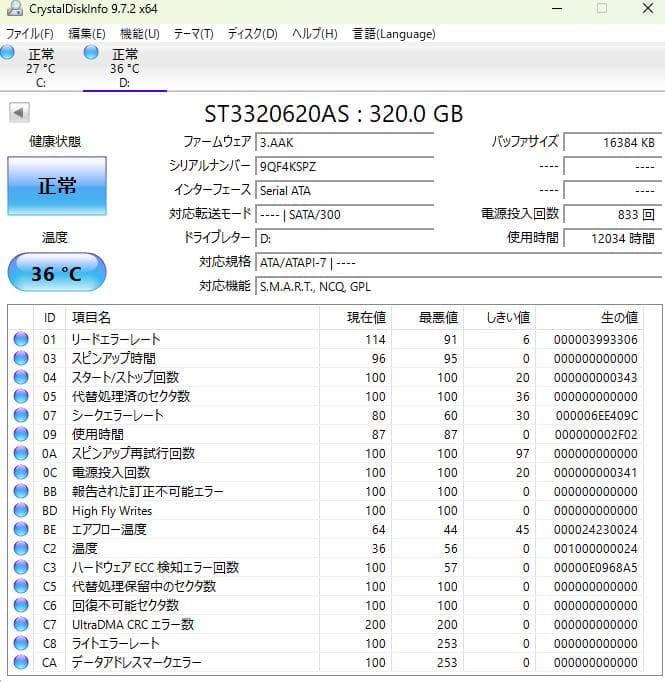The image size is (665, 682).
Task: Click the drive letter field D:
Action: click(x=344, y=238)
